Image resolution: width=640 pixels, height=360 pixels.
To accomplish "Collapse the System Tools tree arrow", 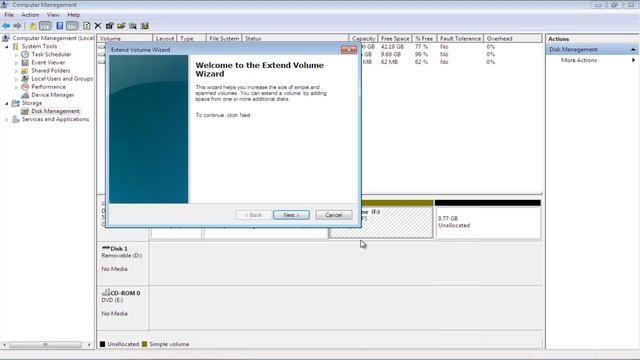I will (7, 47).
